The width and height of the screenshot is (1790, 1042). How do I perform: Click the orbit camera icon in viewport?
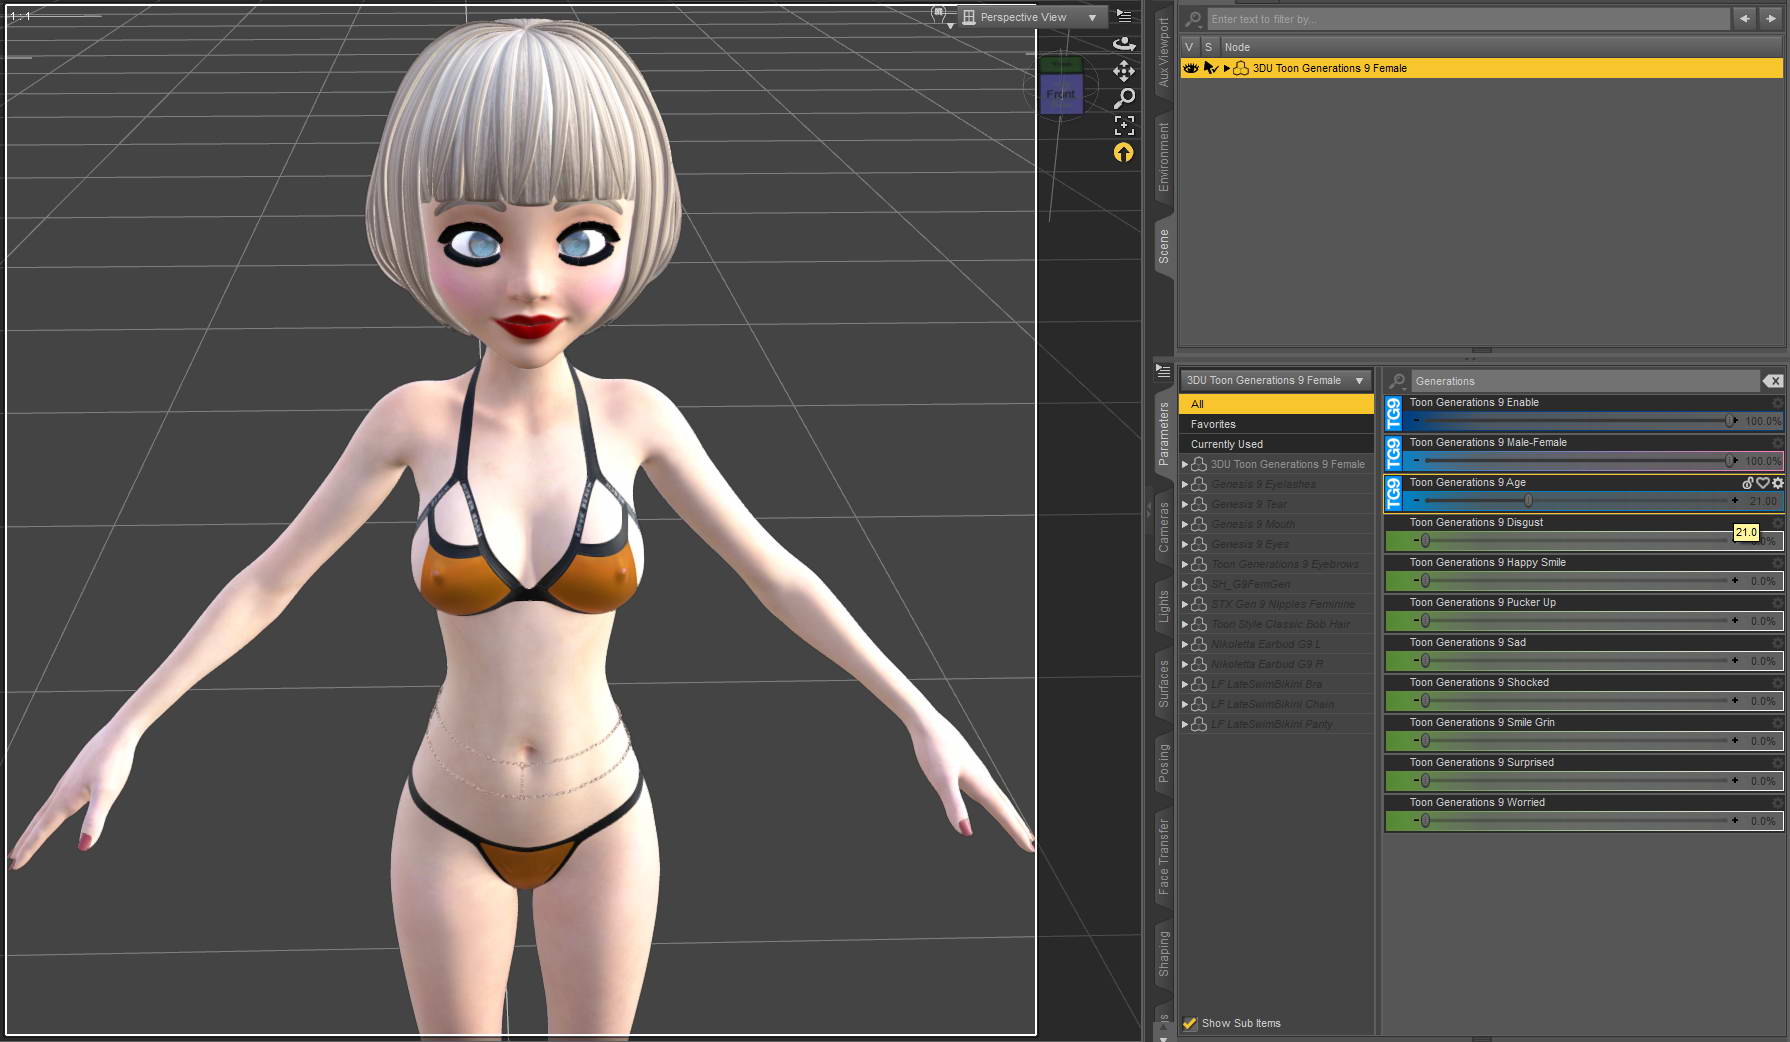[1124, 43]
